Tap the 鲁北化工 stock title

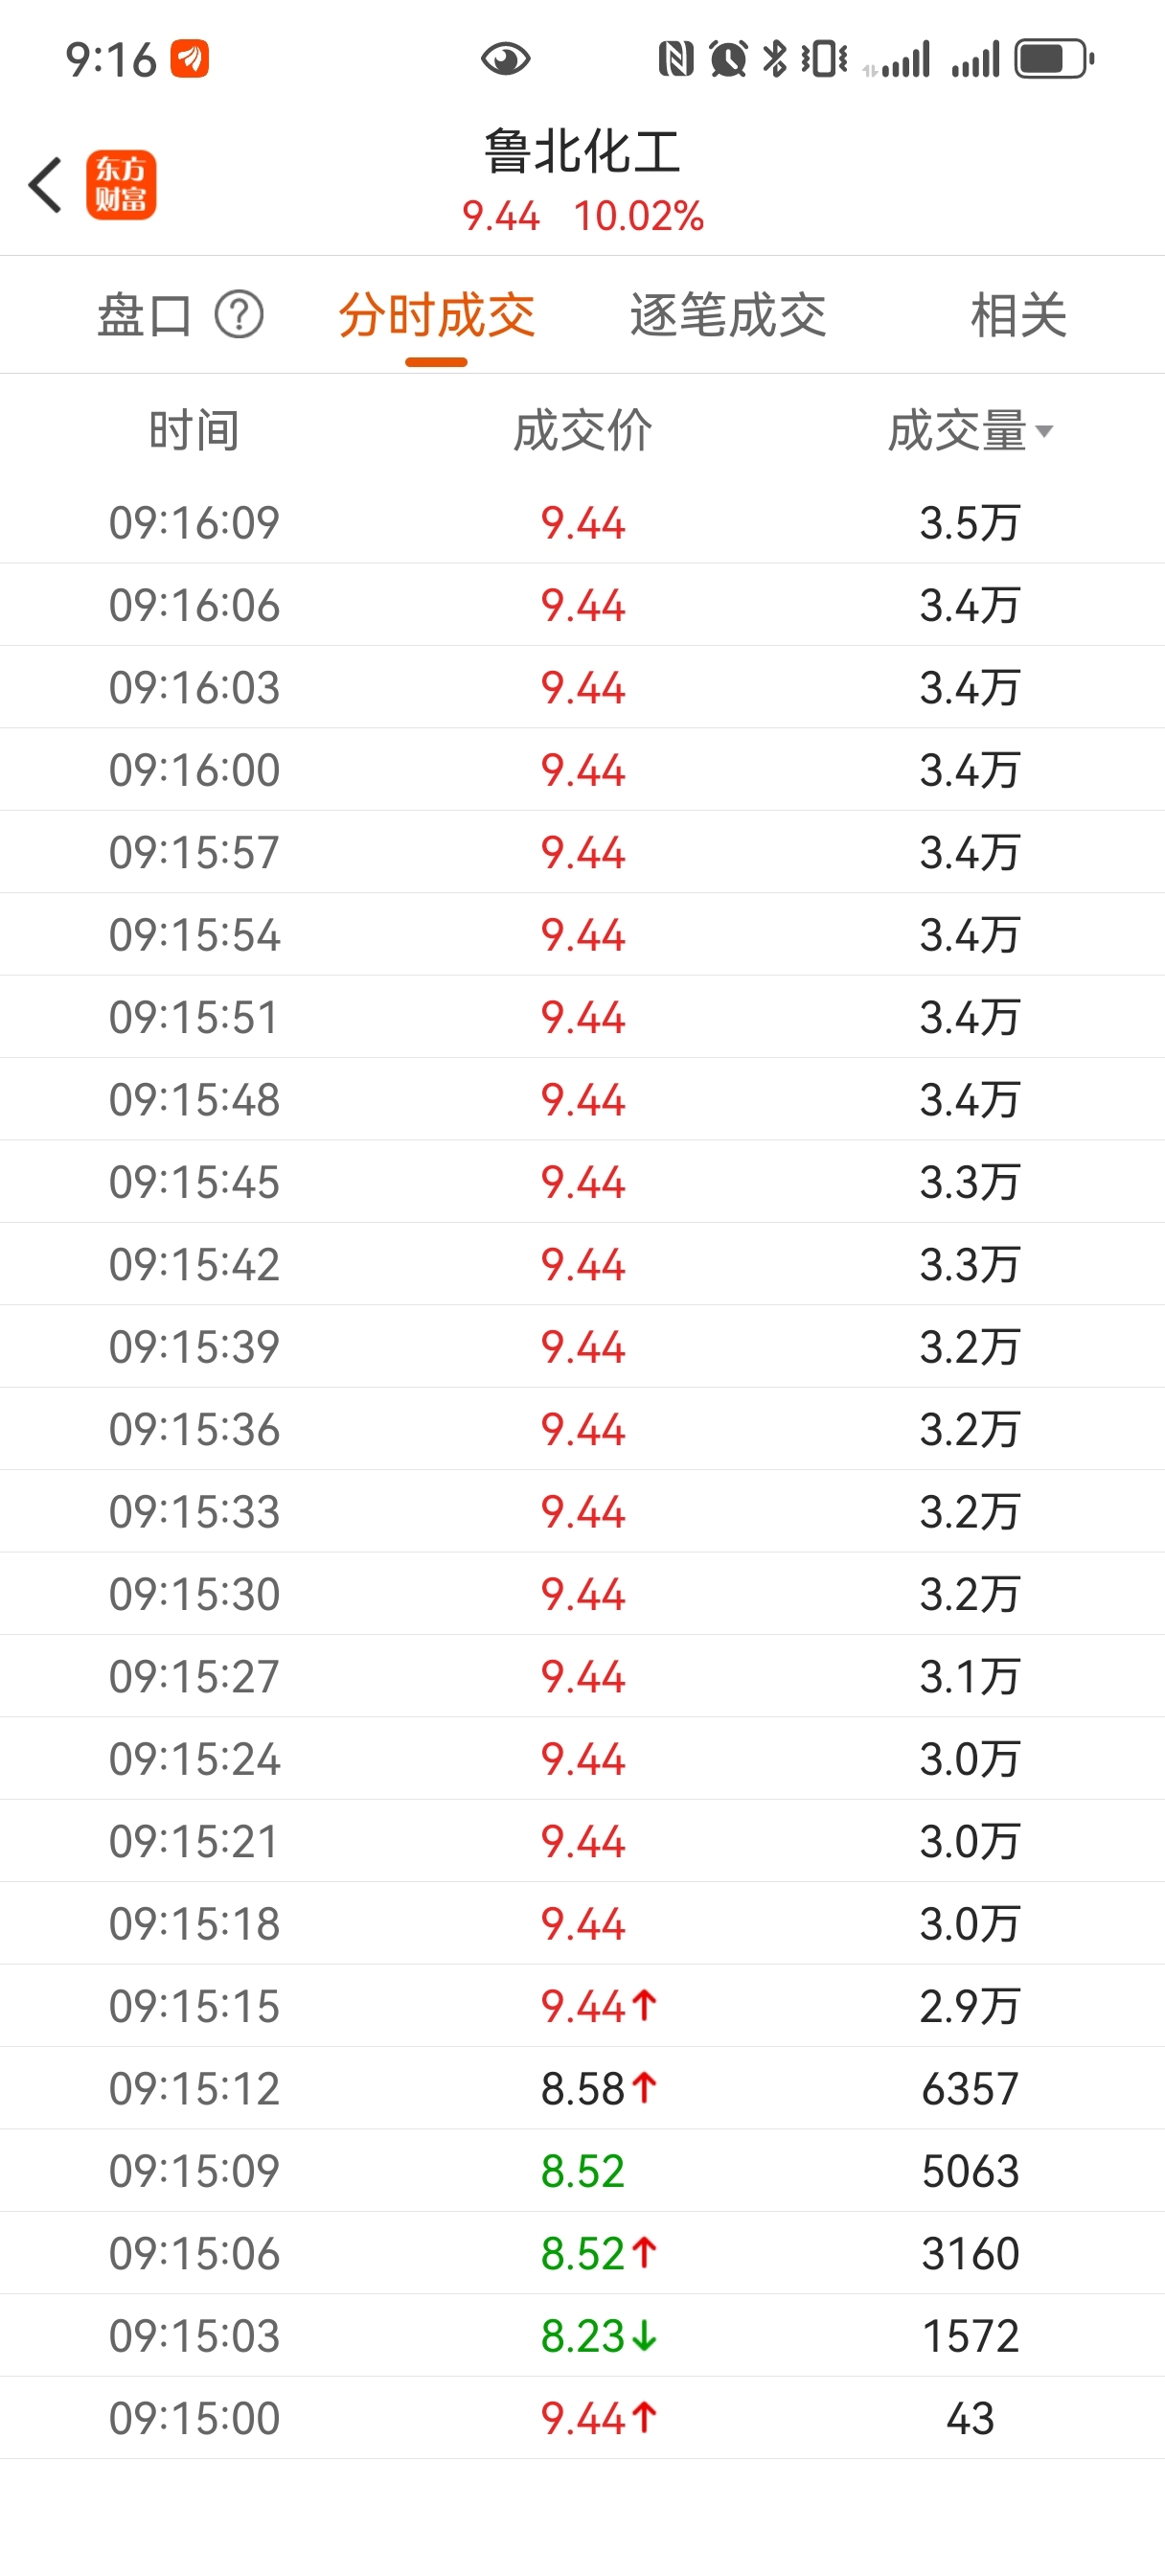[x=582, y=152]
